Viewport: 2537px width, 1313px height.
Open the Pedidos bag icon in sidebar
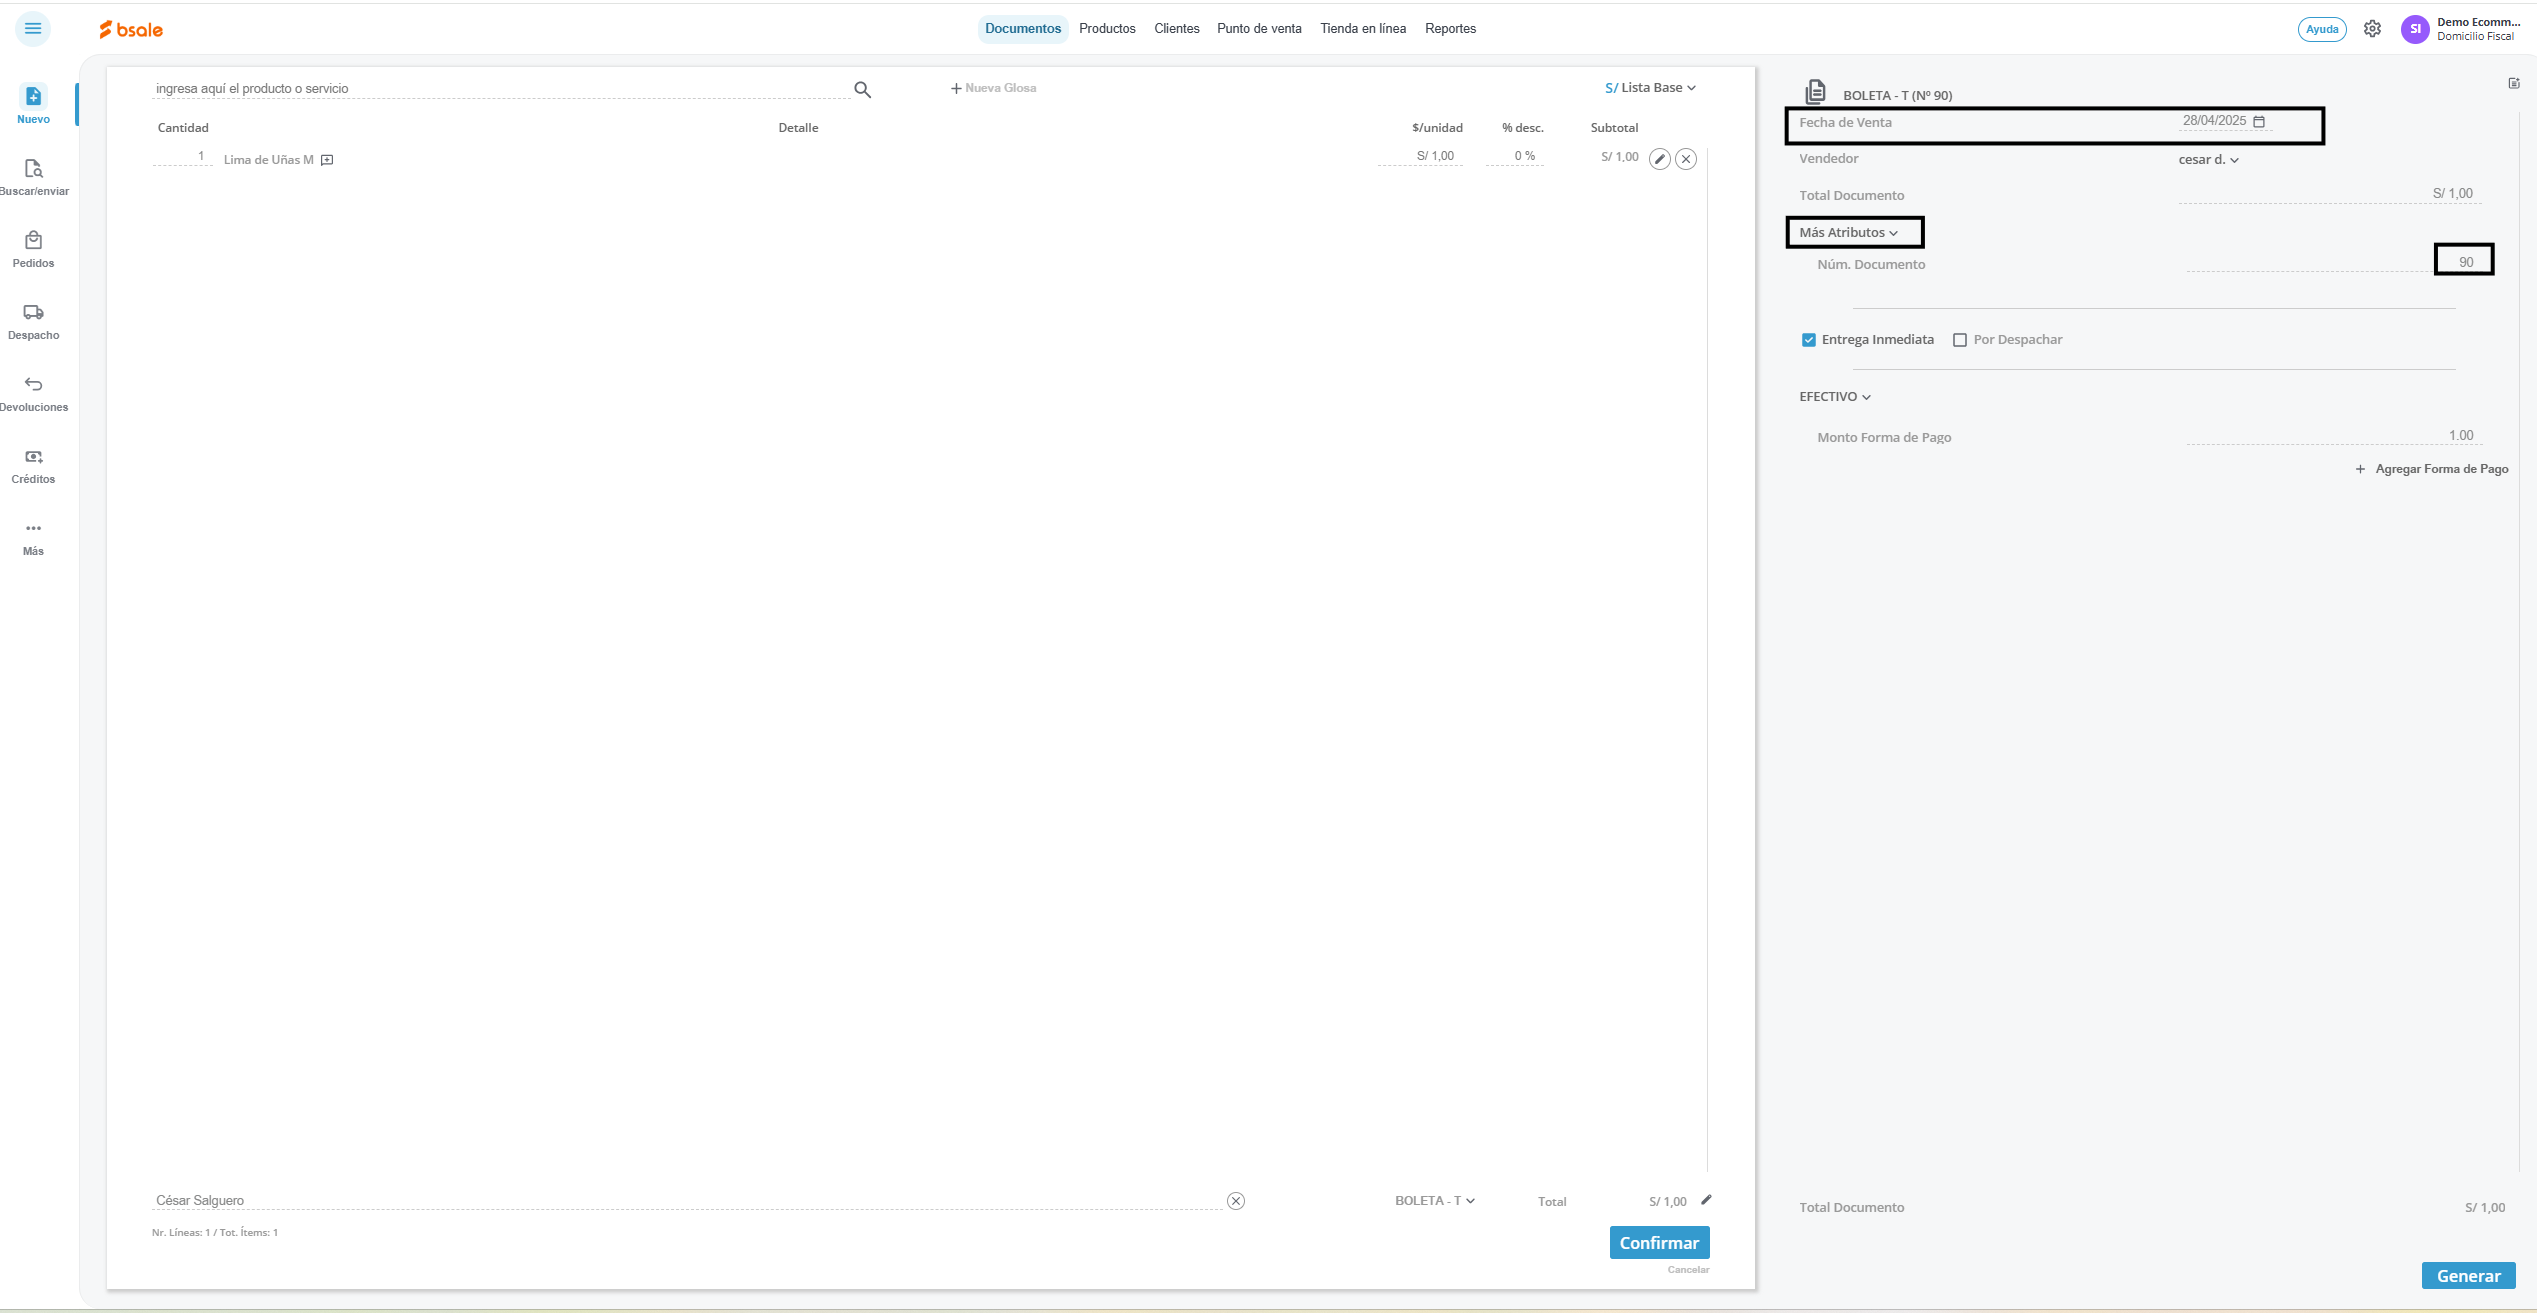point(33,241)
